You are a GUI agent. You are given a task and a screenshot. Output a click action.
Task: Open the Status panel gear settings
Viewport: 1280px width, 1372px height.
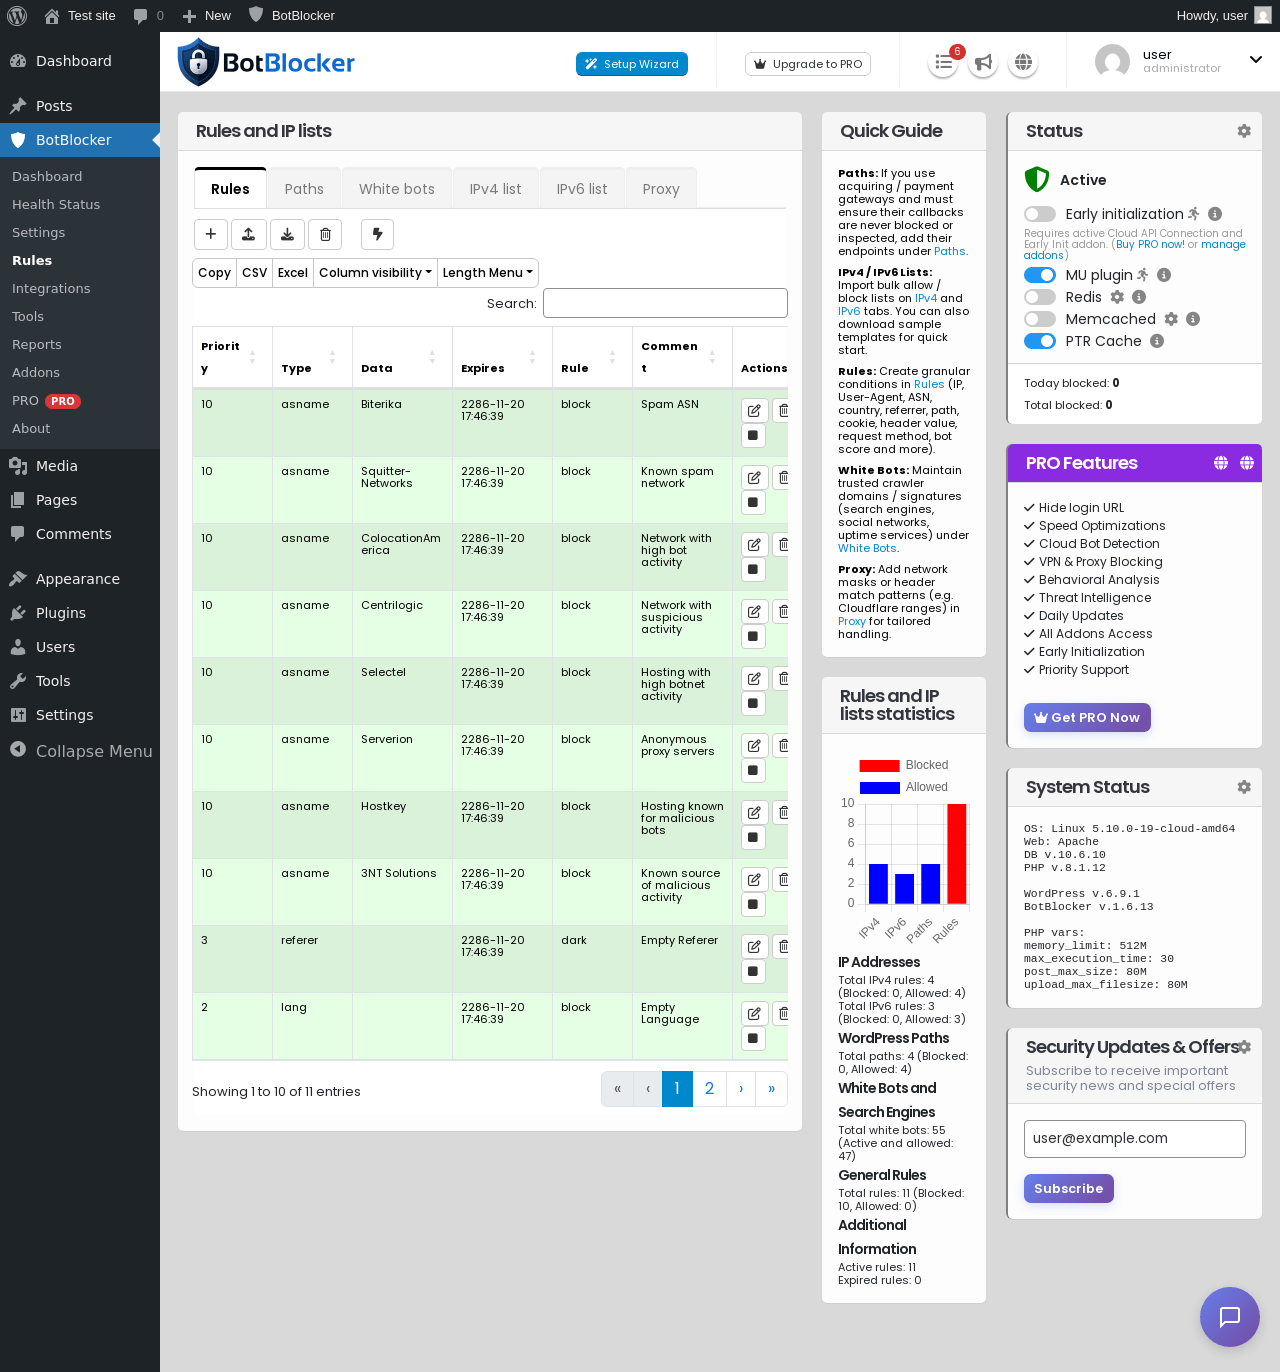coord(1244,131)
